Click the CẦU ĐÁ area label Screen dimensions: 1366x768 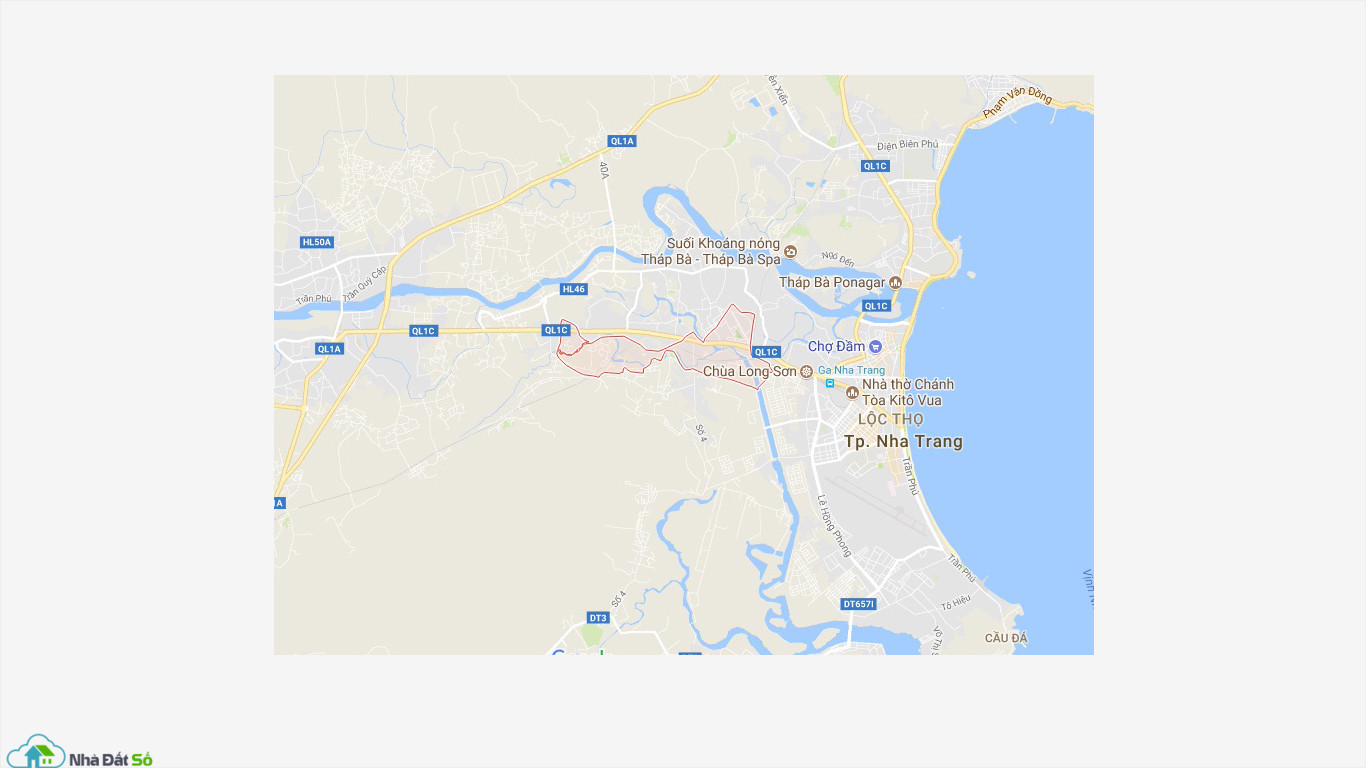point(1006,638)
